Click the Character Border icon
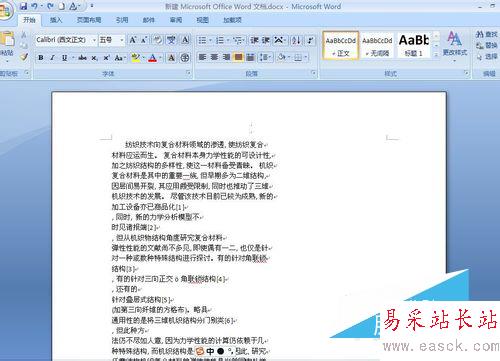The height and width of the screenshot is (361, 500). pos(185,40)
